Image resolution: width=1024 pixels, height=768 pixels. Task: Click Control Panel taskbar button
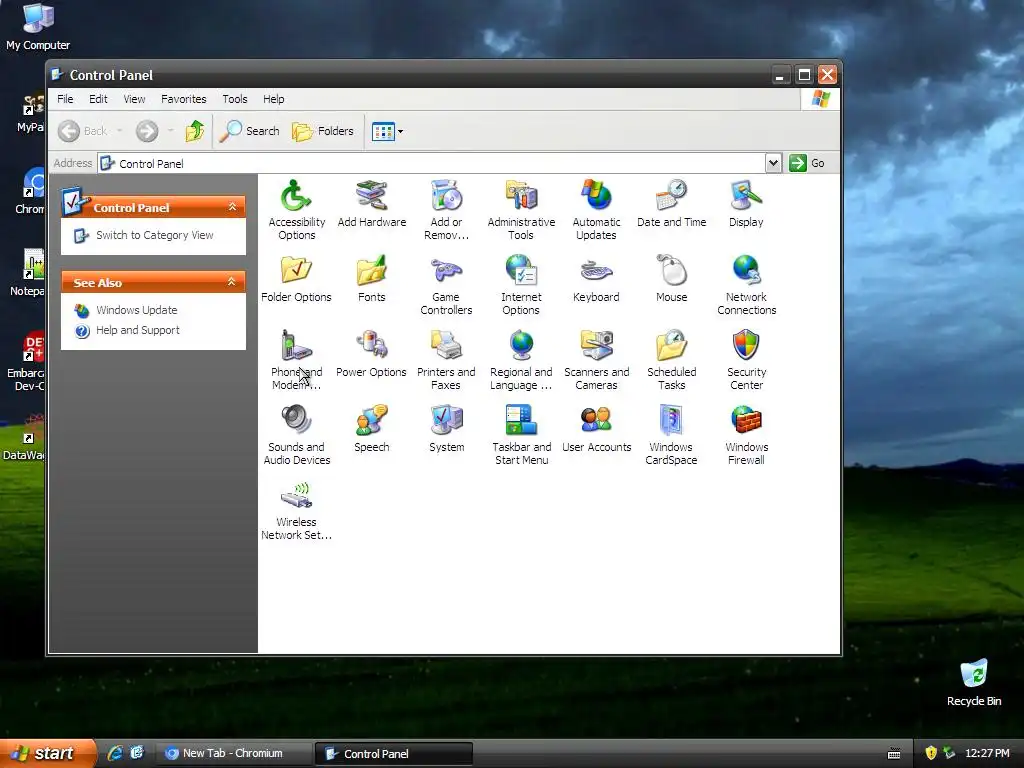pyautogui.click(x=394, y=754)
